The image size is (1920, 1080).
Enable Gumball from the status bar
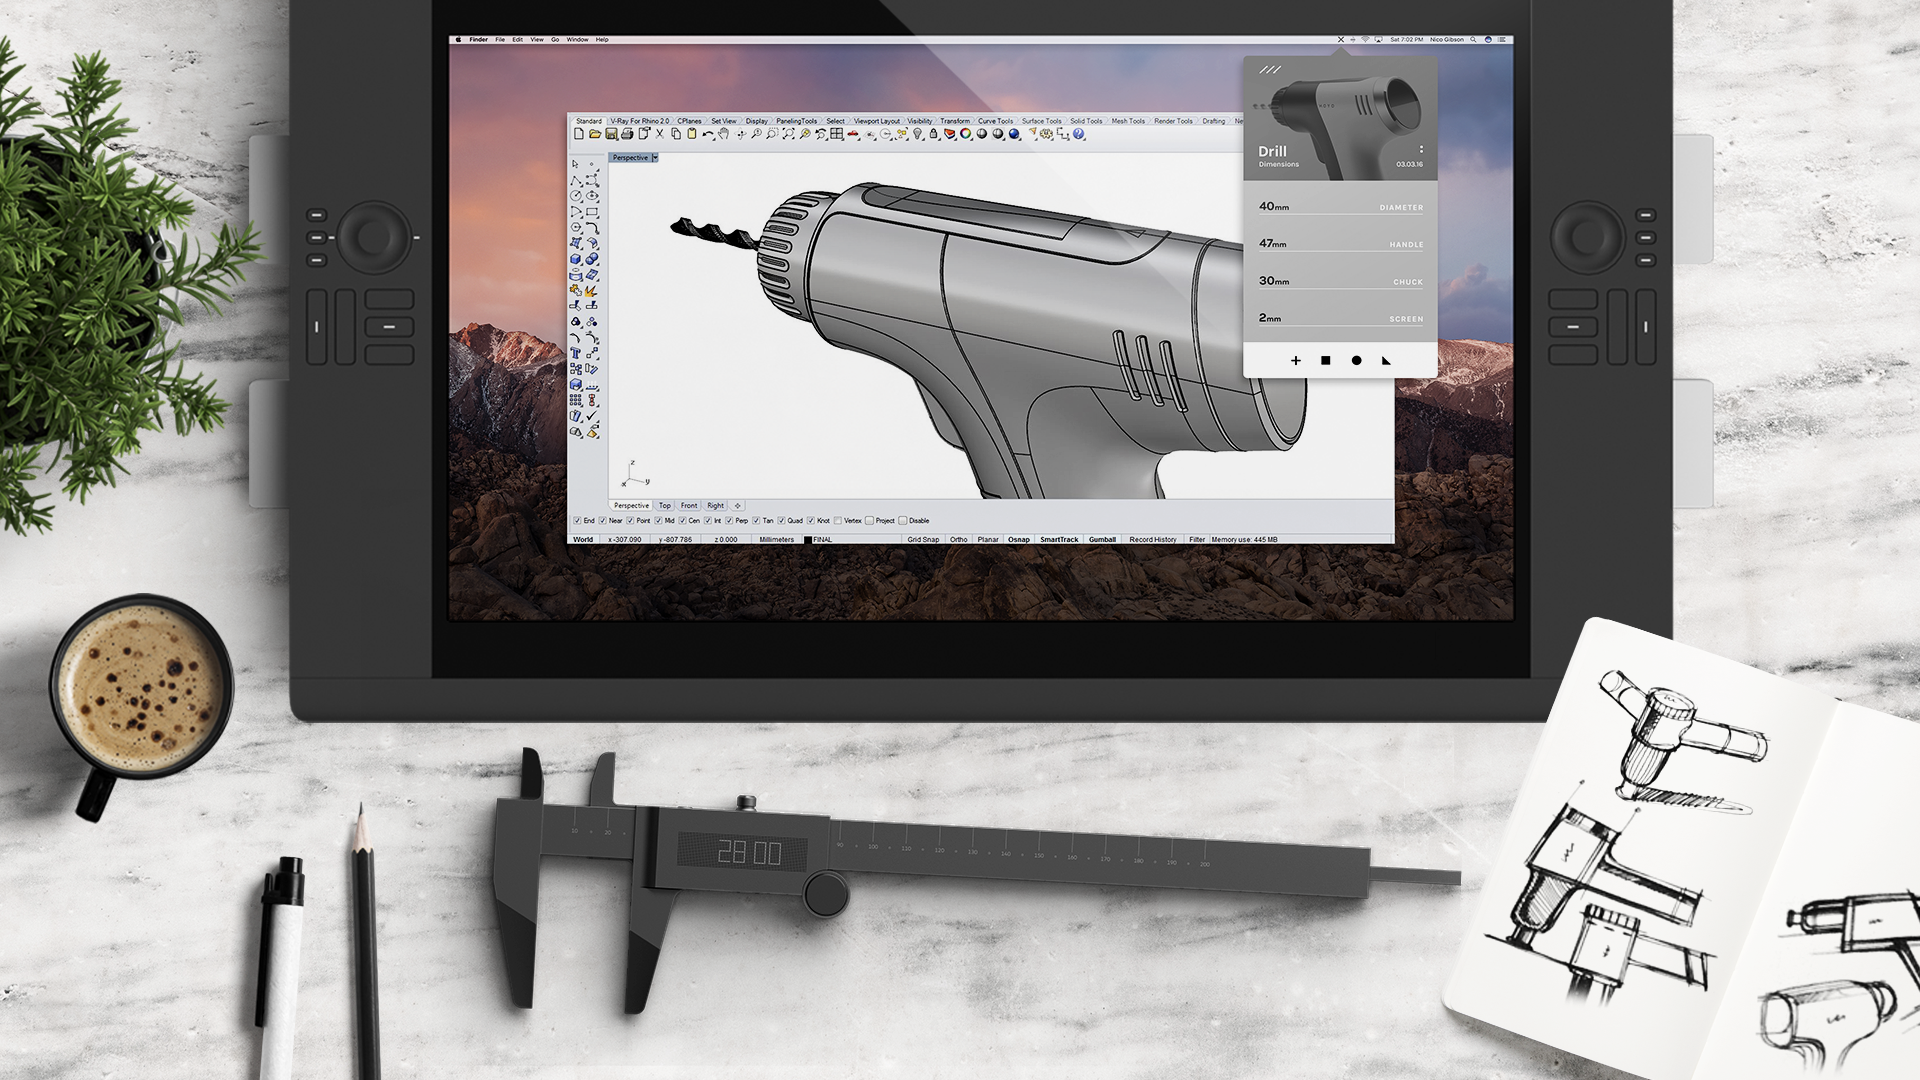coord(1103,539)
